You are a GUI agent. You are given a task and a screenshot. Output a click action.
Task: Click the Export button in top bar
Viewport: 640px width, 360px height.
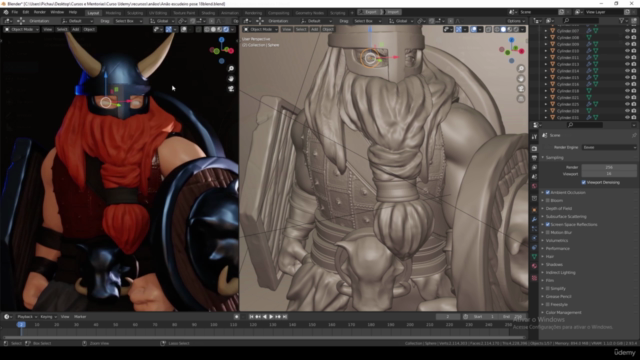pyautogui.click(x=371, y=12)
